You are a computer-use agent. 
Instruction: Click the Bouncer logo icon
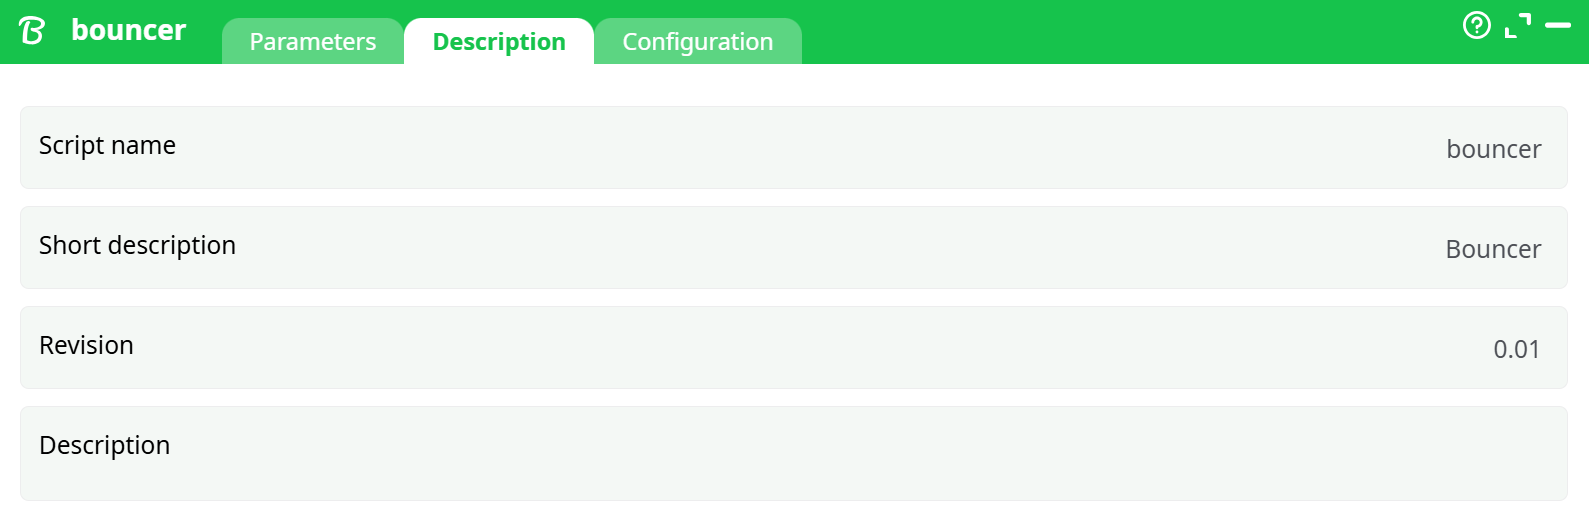pos(32,31)
